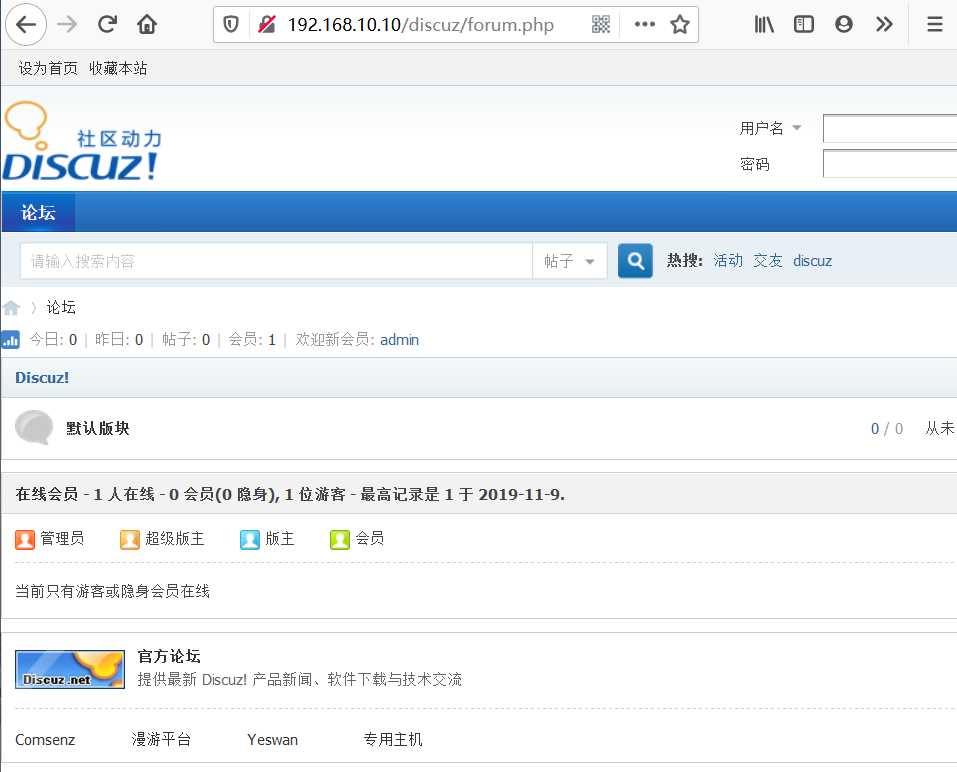Click the blue 版主 user icon
The image size is (957, 772).
click(x=250, y=539)
